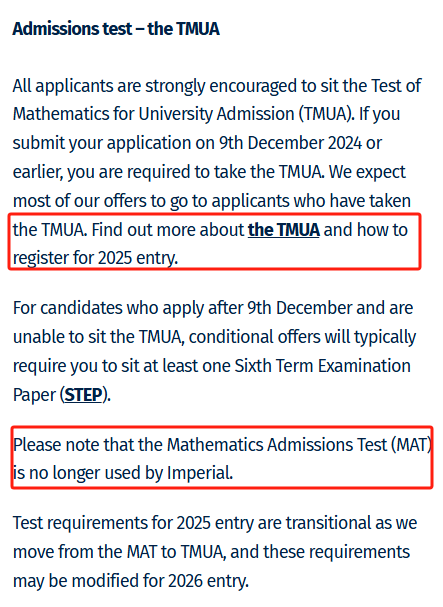Click the phrase "conditional offers will typically"
443x607 pixels.
tap(302, 337)
